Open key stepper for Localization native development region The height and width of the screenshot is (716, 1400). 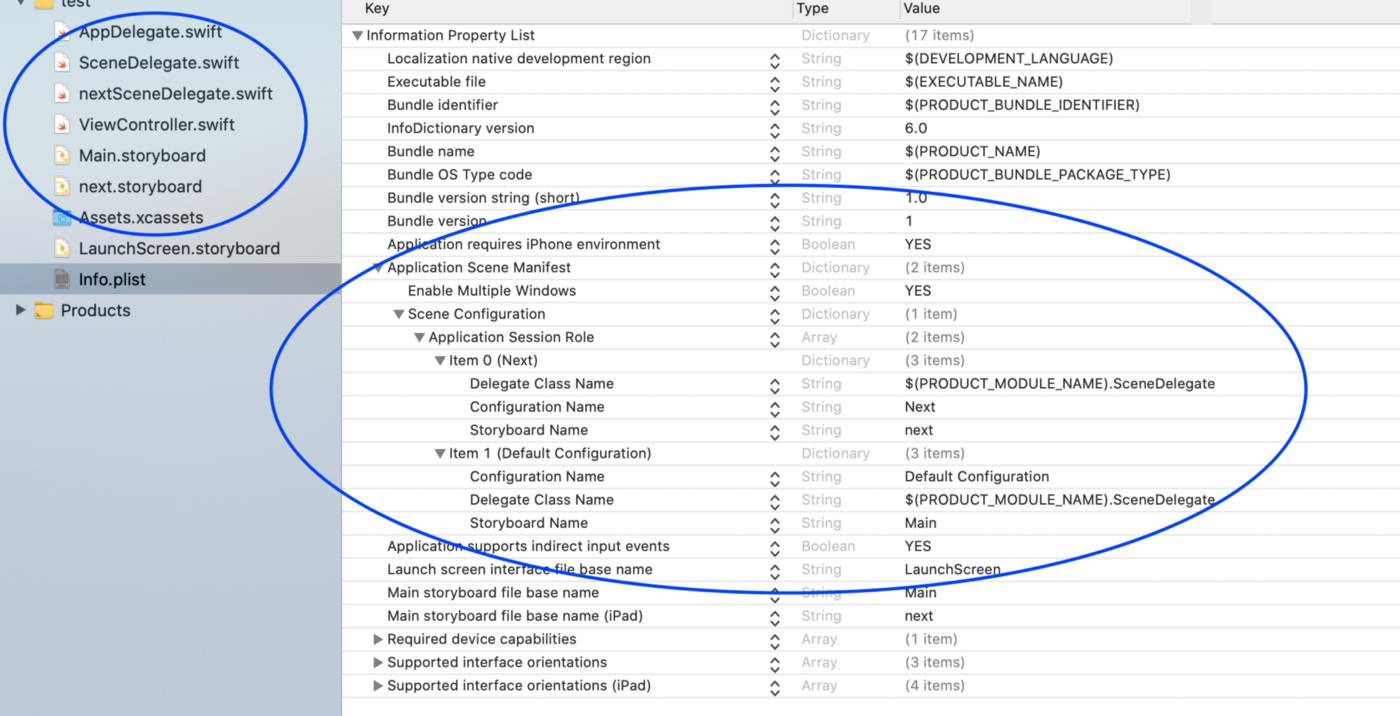[775, 60]
